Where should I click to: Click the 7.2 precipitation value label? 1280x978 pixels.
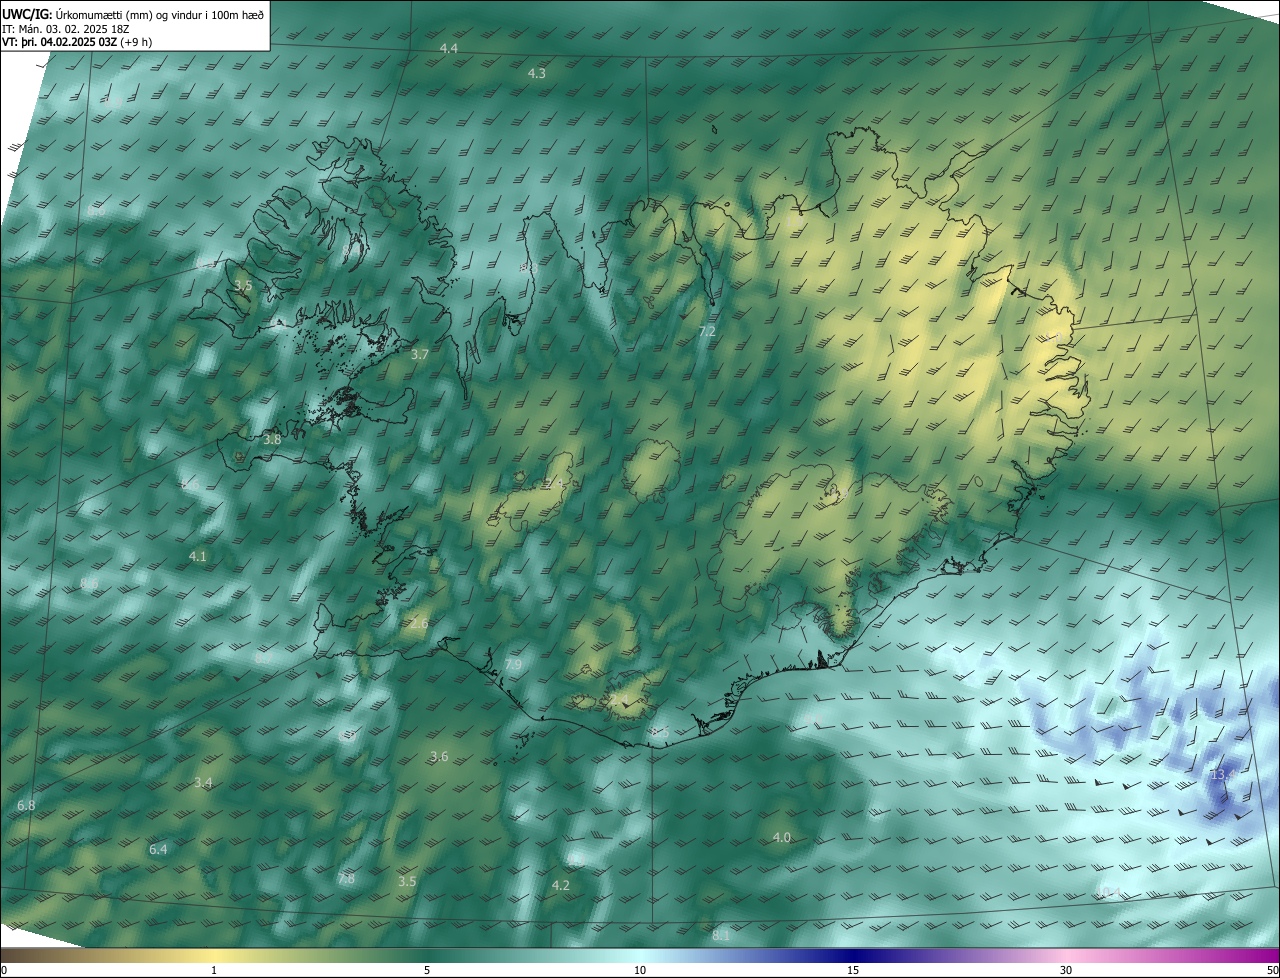click(x=707, y=331)
